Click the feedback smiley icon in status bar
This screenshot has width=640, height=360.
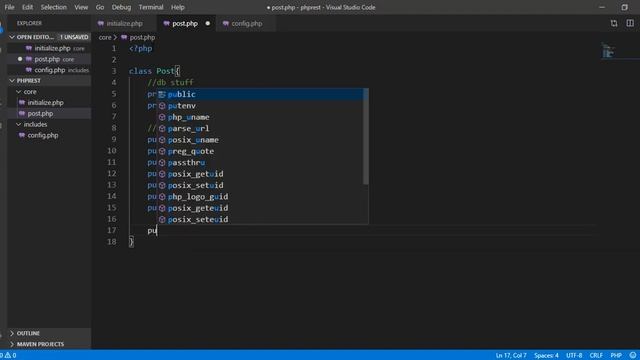(633, 356)
